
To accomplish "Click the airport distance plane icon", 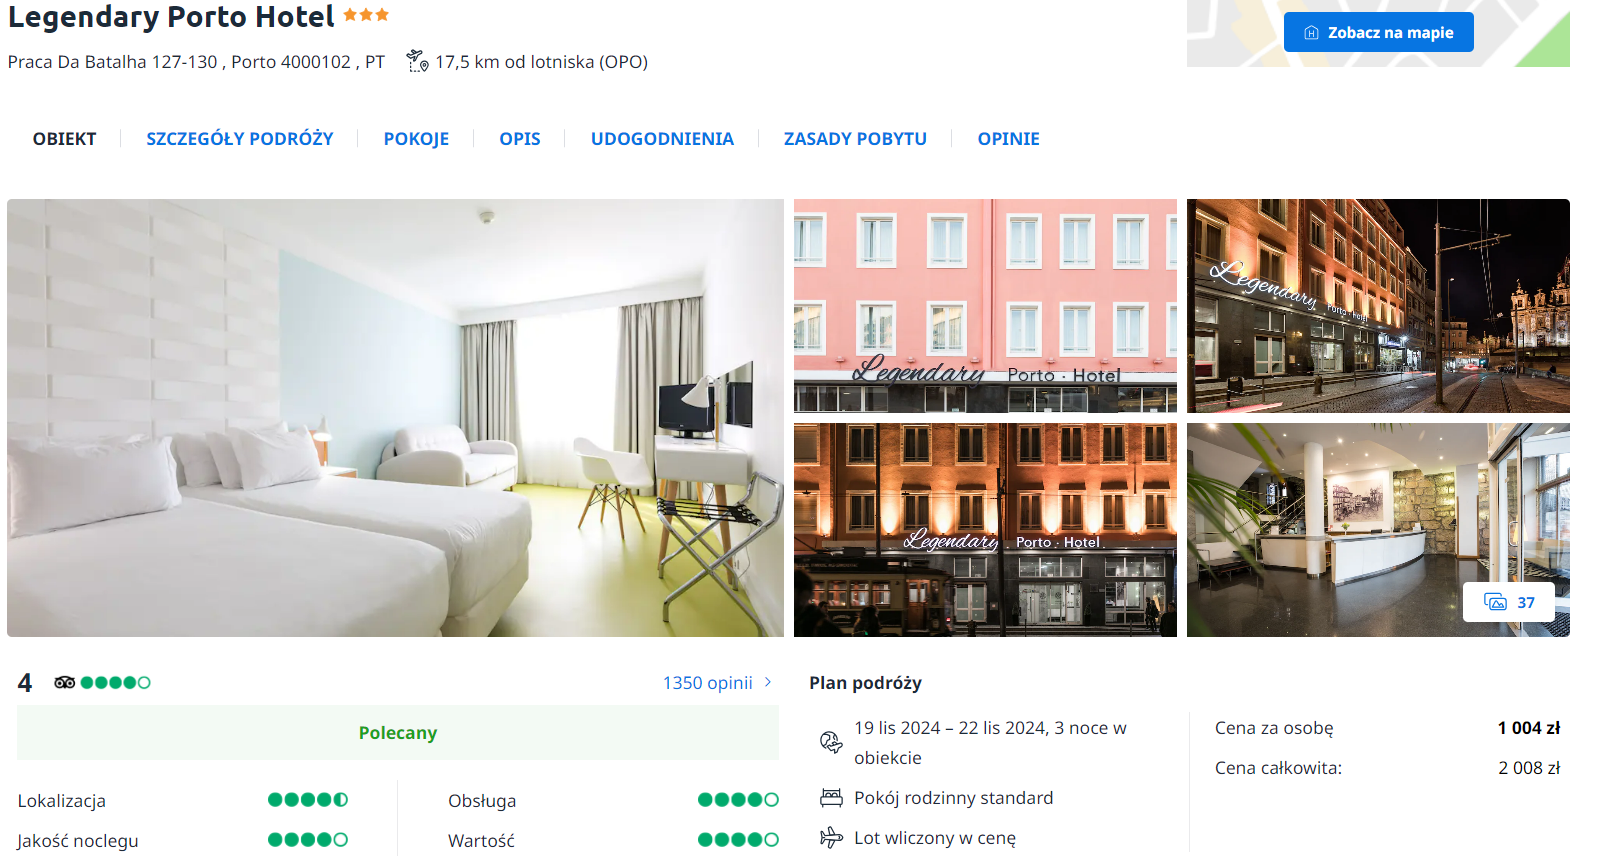I will coord(417,62).
